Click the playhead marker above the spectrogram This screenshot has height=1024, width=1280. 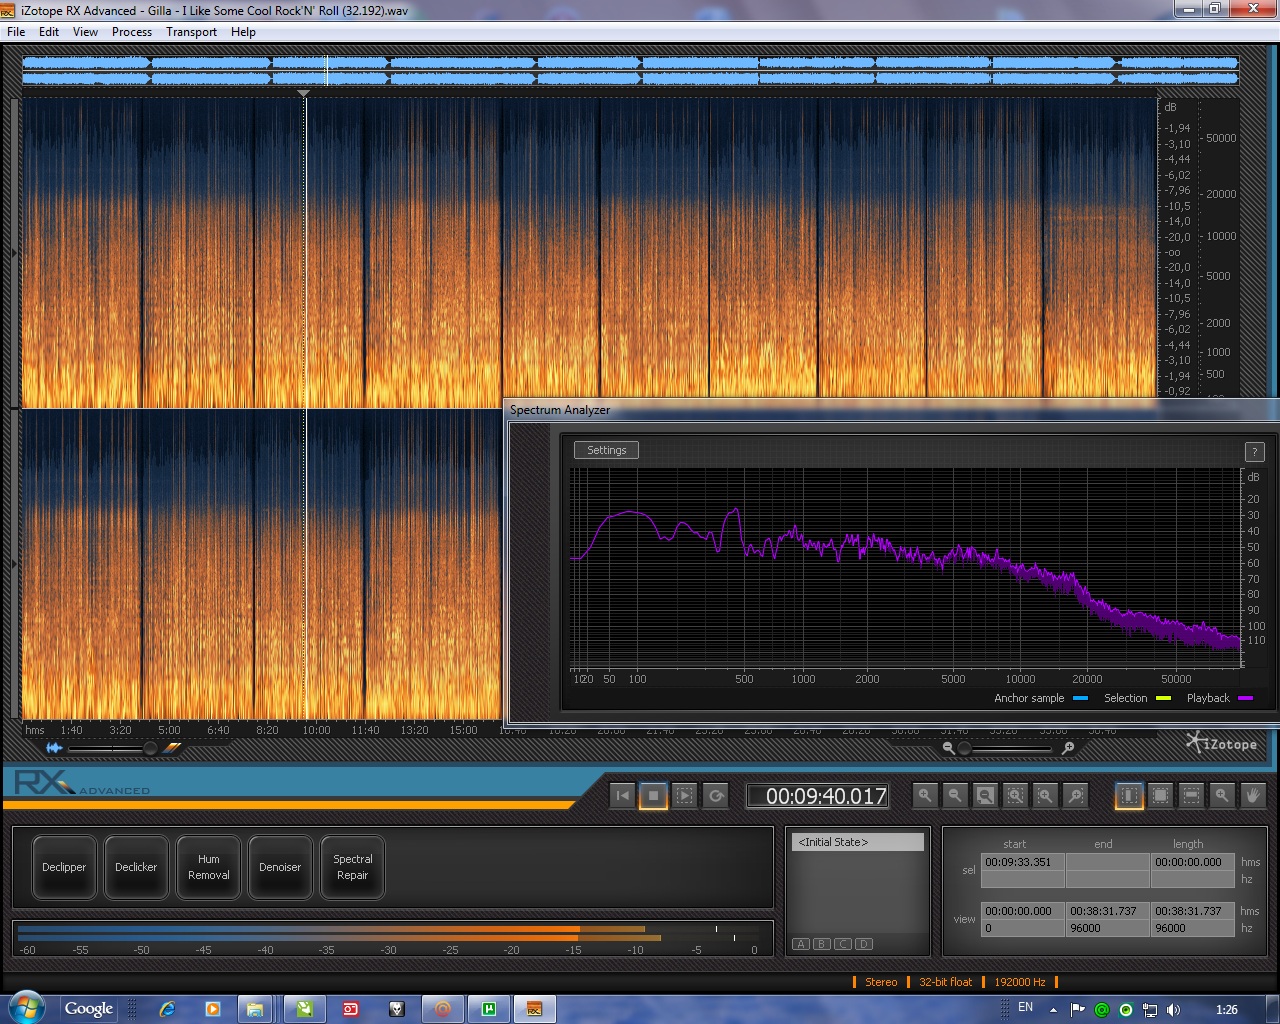[304, 93]
